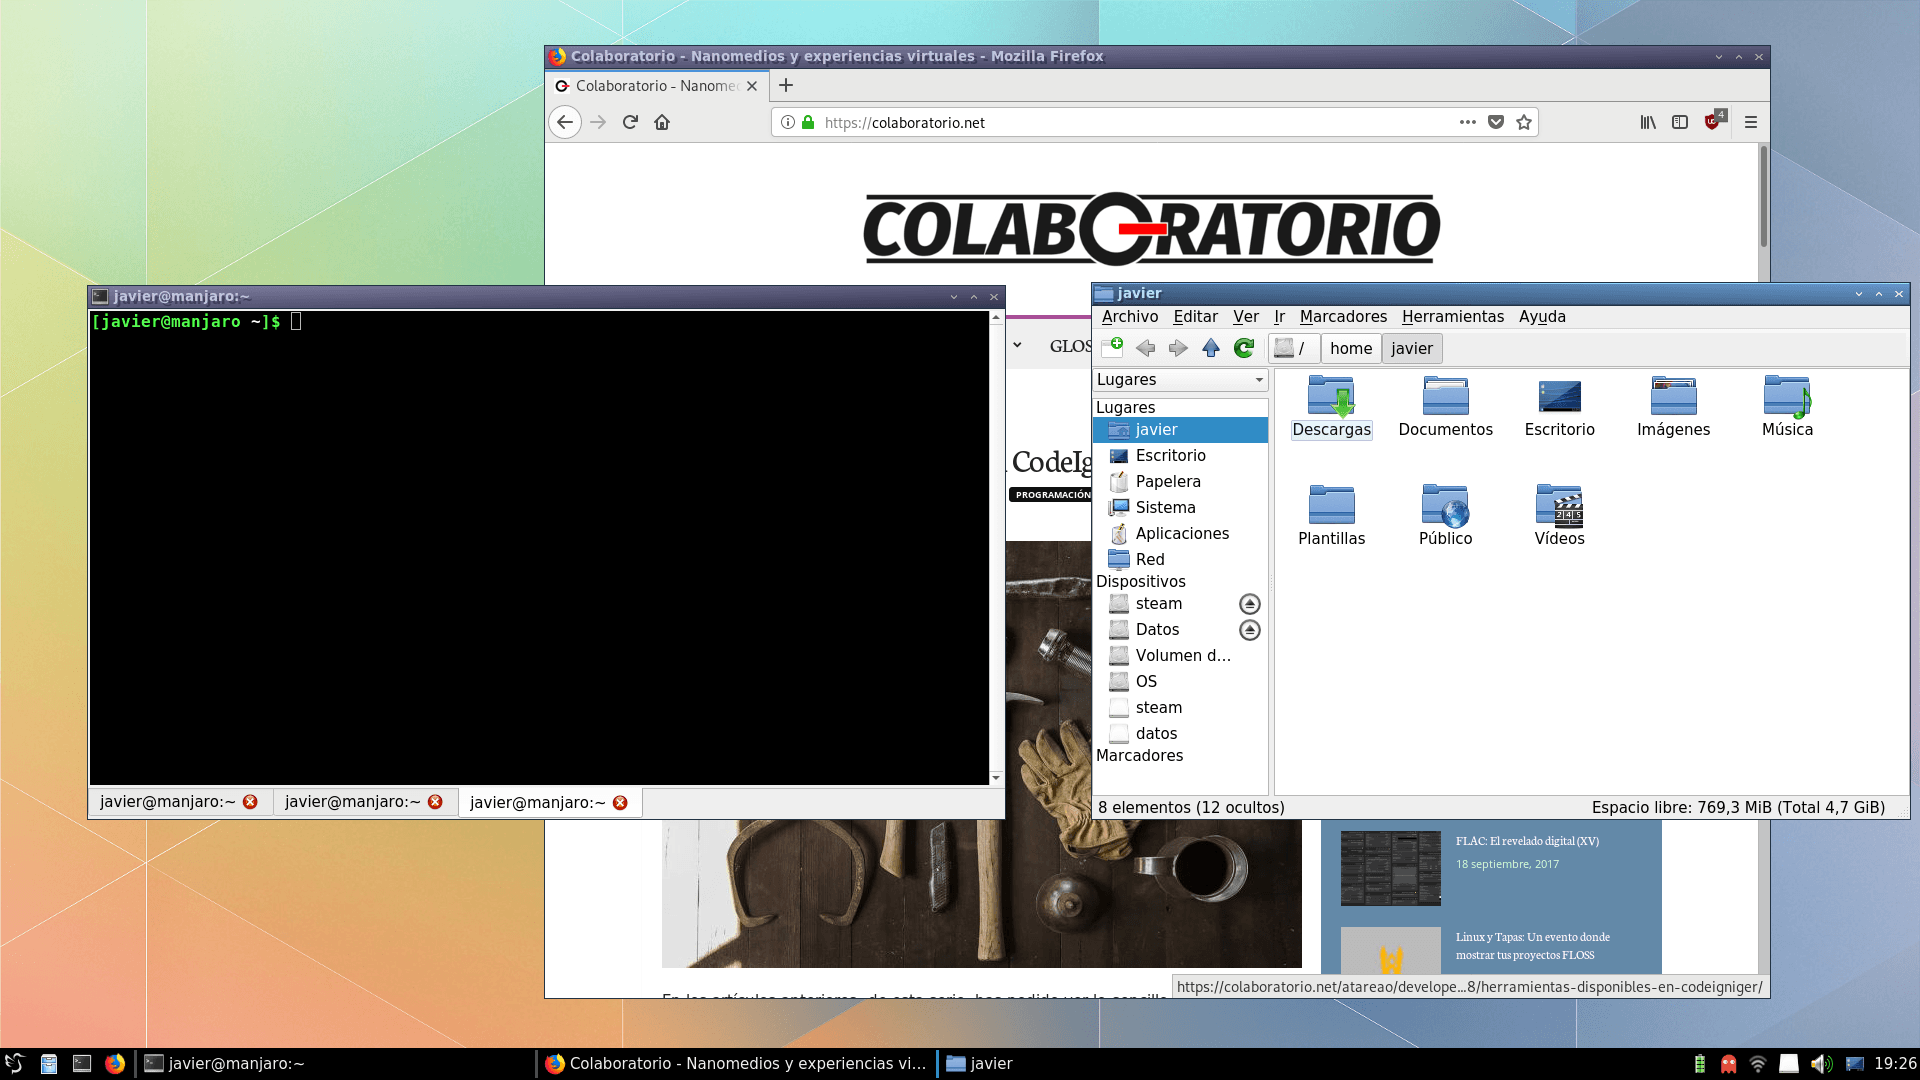Open the Archivo menu
This screenshot has height=1080, width=1920.
[x=1130, y=317]
